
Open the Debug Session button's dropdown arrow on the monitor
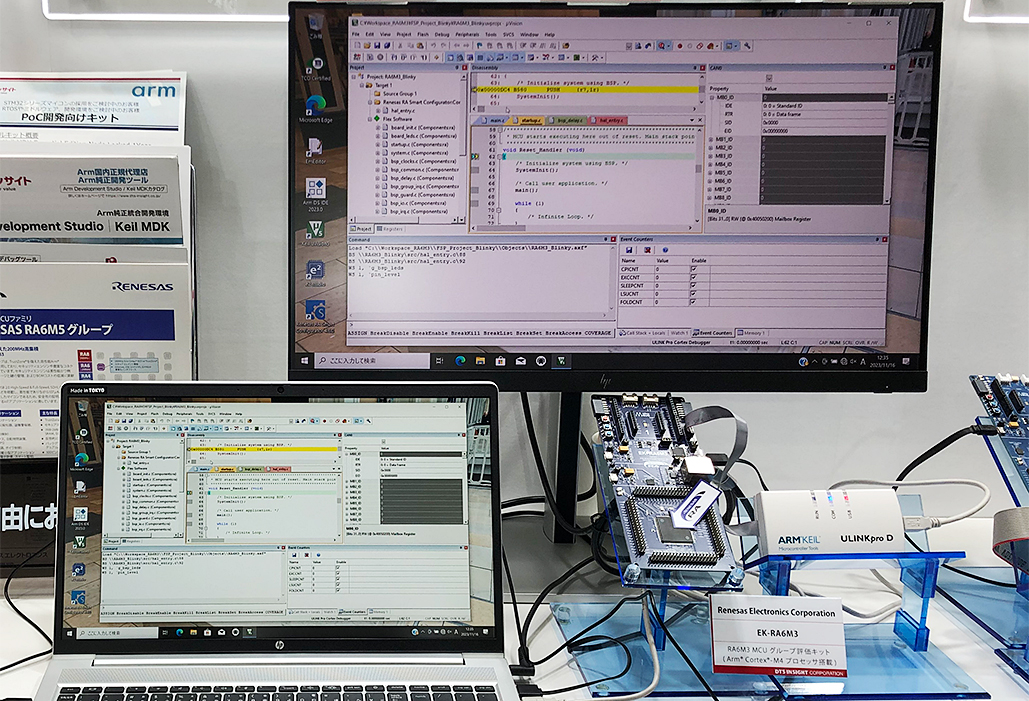point(669,46)
